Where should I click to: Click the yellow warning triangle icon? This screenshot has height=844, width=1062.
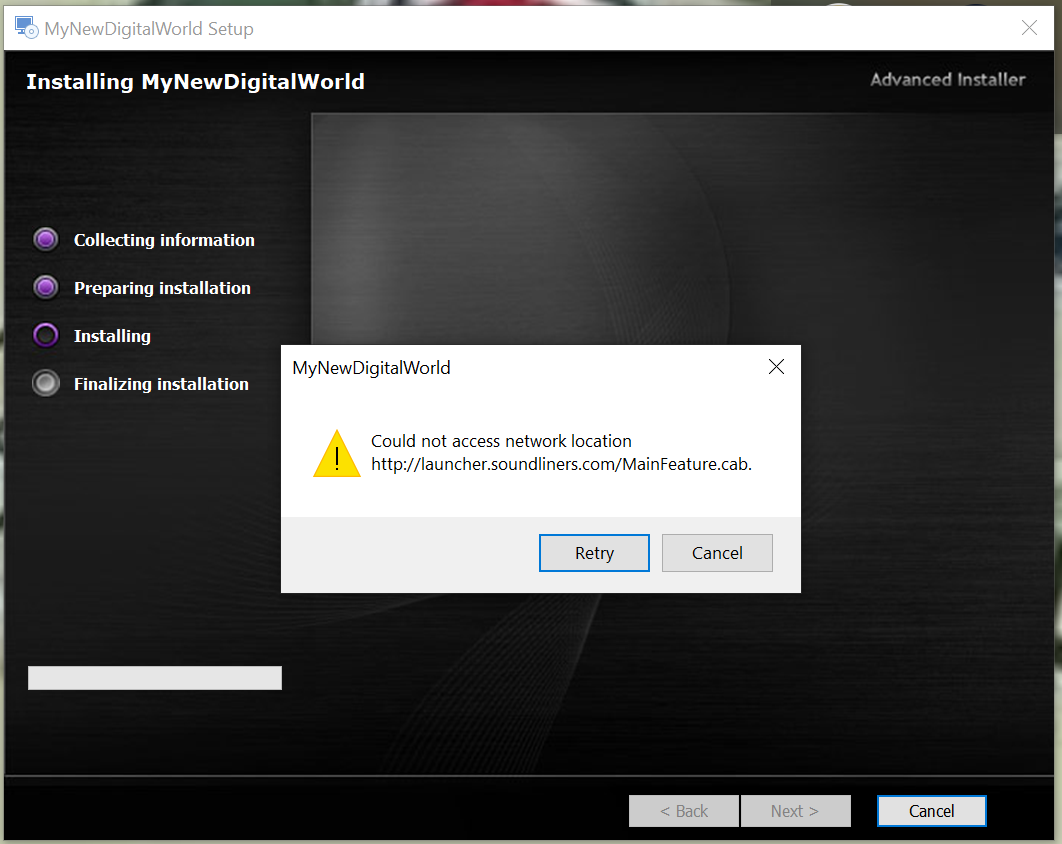click(337, 453)
